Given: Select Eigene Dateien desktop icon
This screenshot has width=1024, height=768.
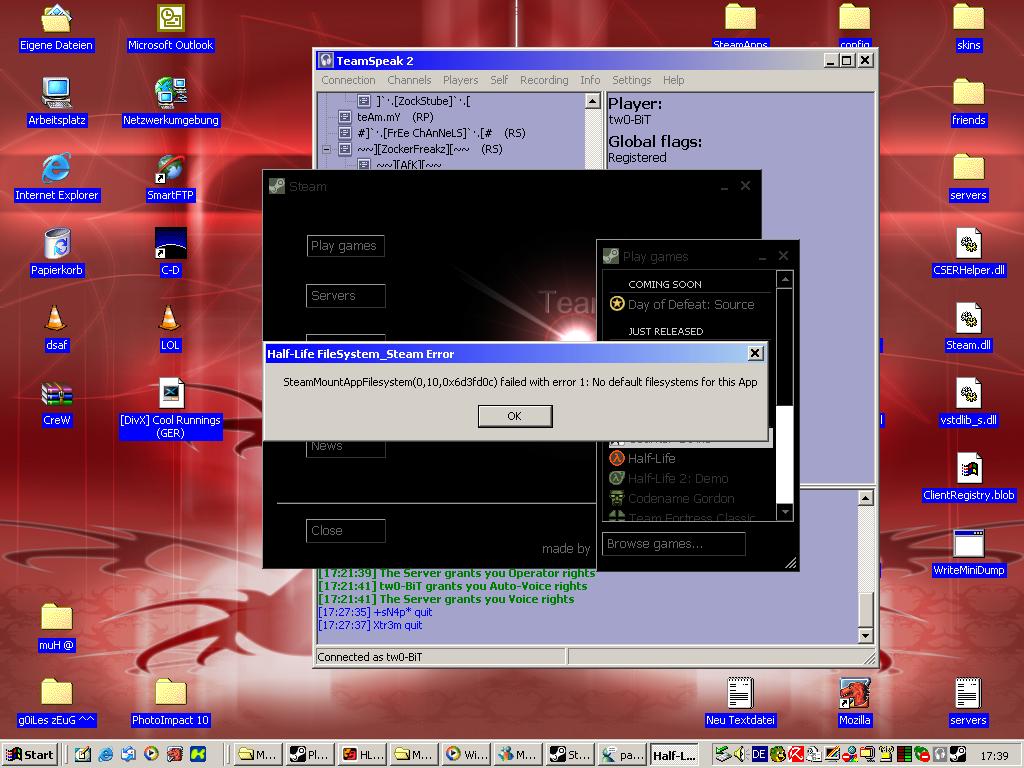Looking at the screenshot, I should click(x=56, y=29).
